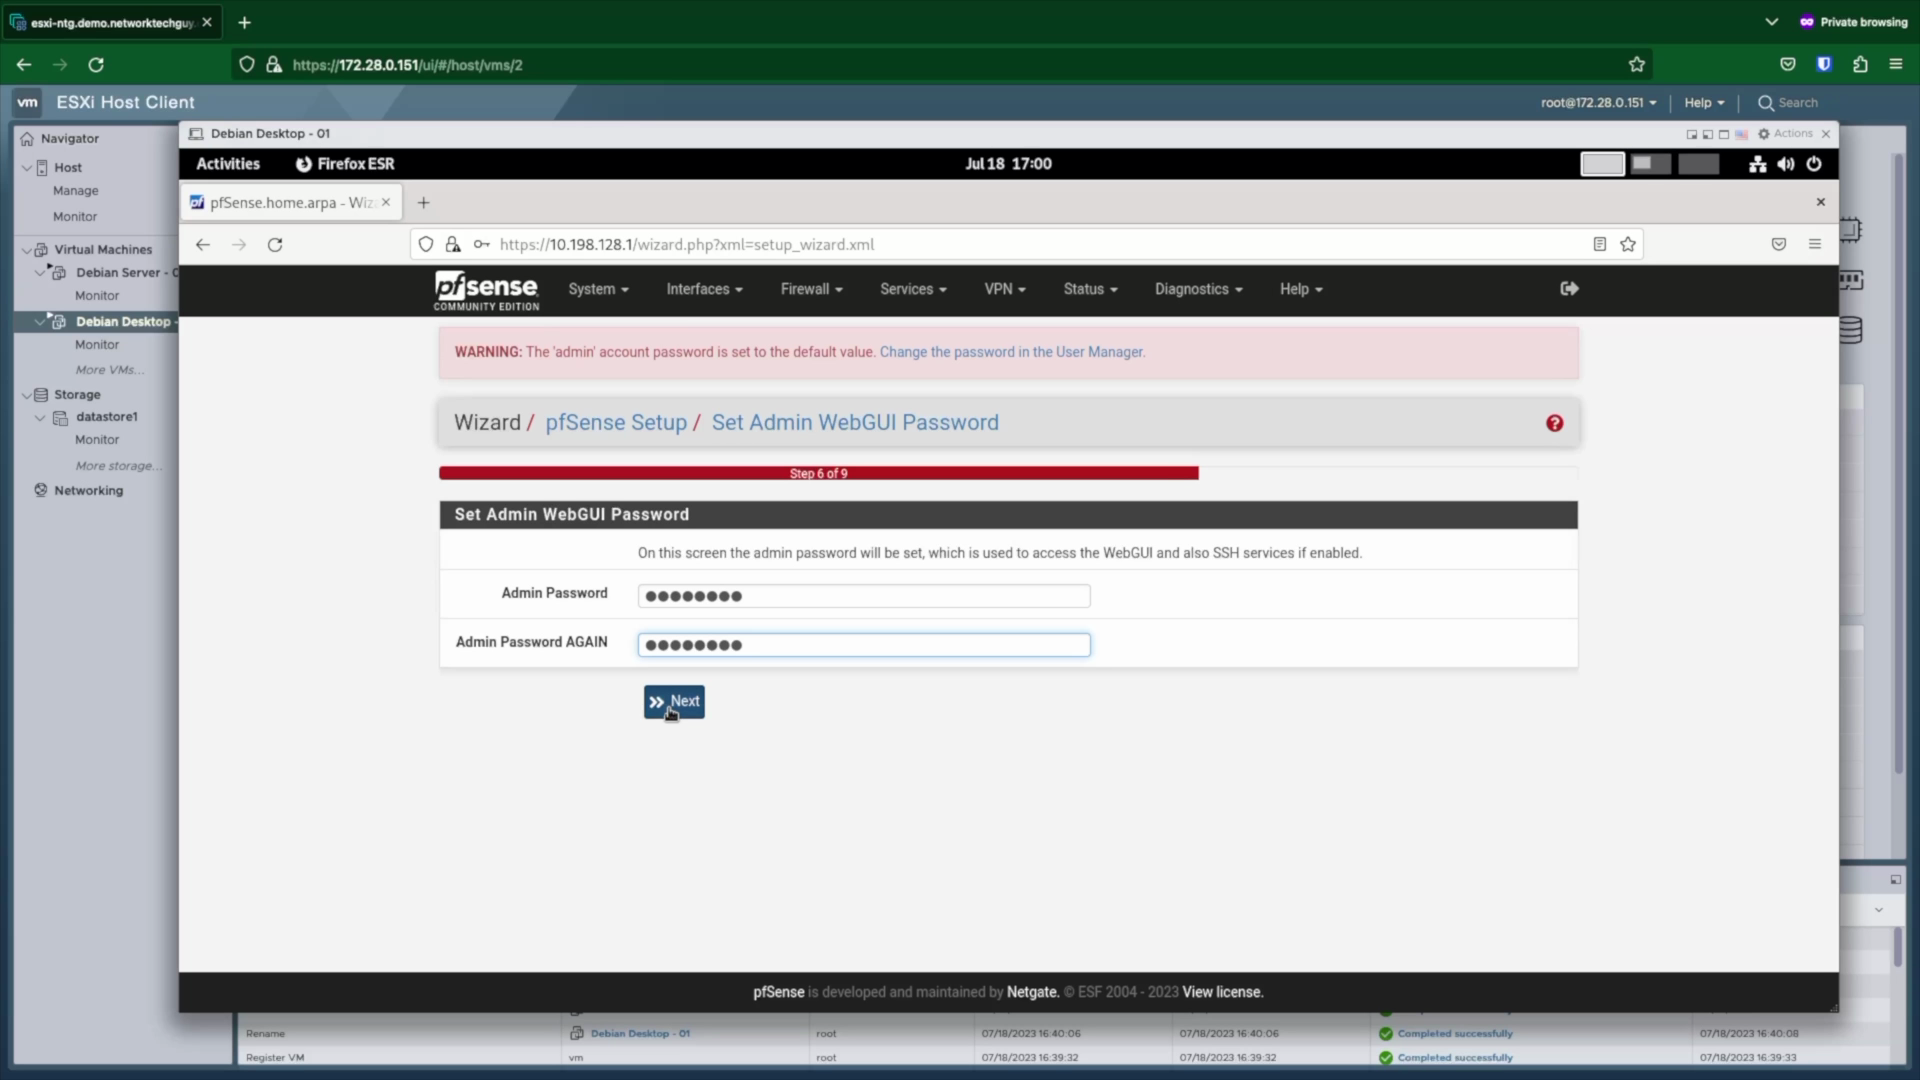Viewport: 1920px width, 1080px height.
Task: Bookmark the ESXi host page
Action: [1637, 65]
